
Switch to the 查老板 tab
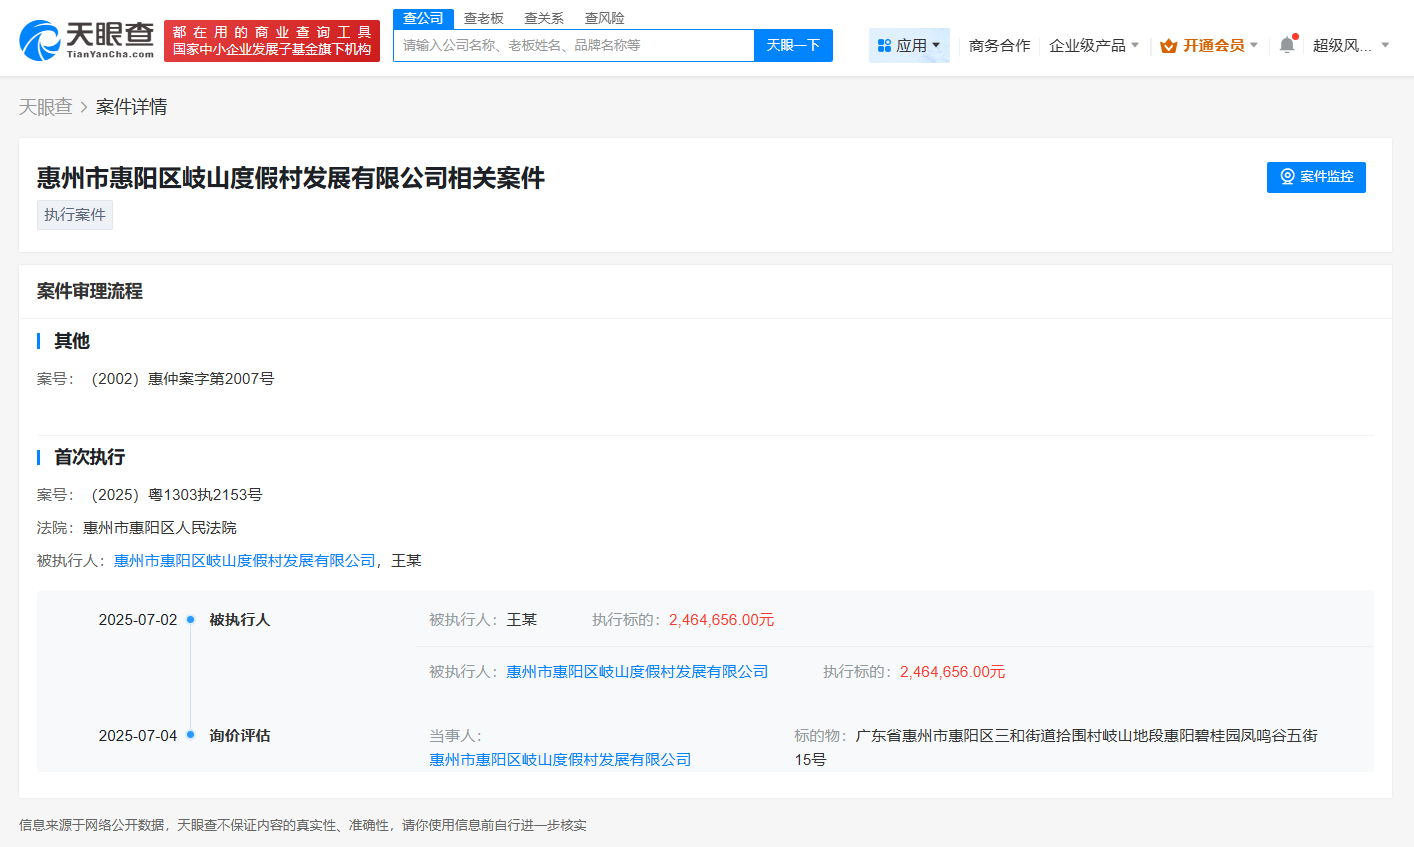483,17
